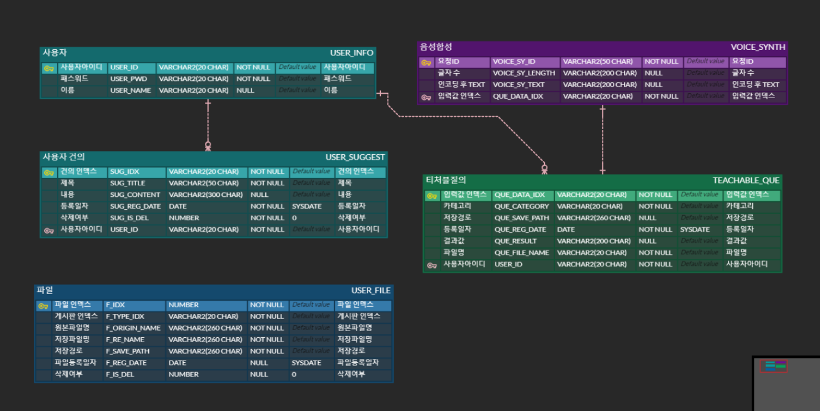820x412 pixels.
Task: Click the foreign key icon in TEACHABLE_QUE's USER_ID row
Action: click(x=432, y=265)
